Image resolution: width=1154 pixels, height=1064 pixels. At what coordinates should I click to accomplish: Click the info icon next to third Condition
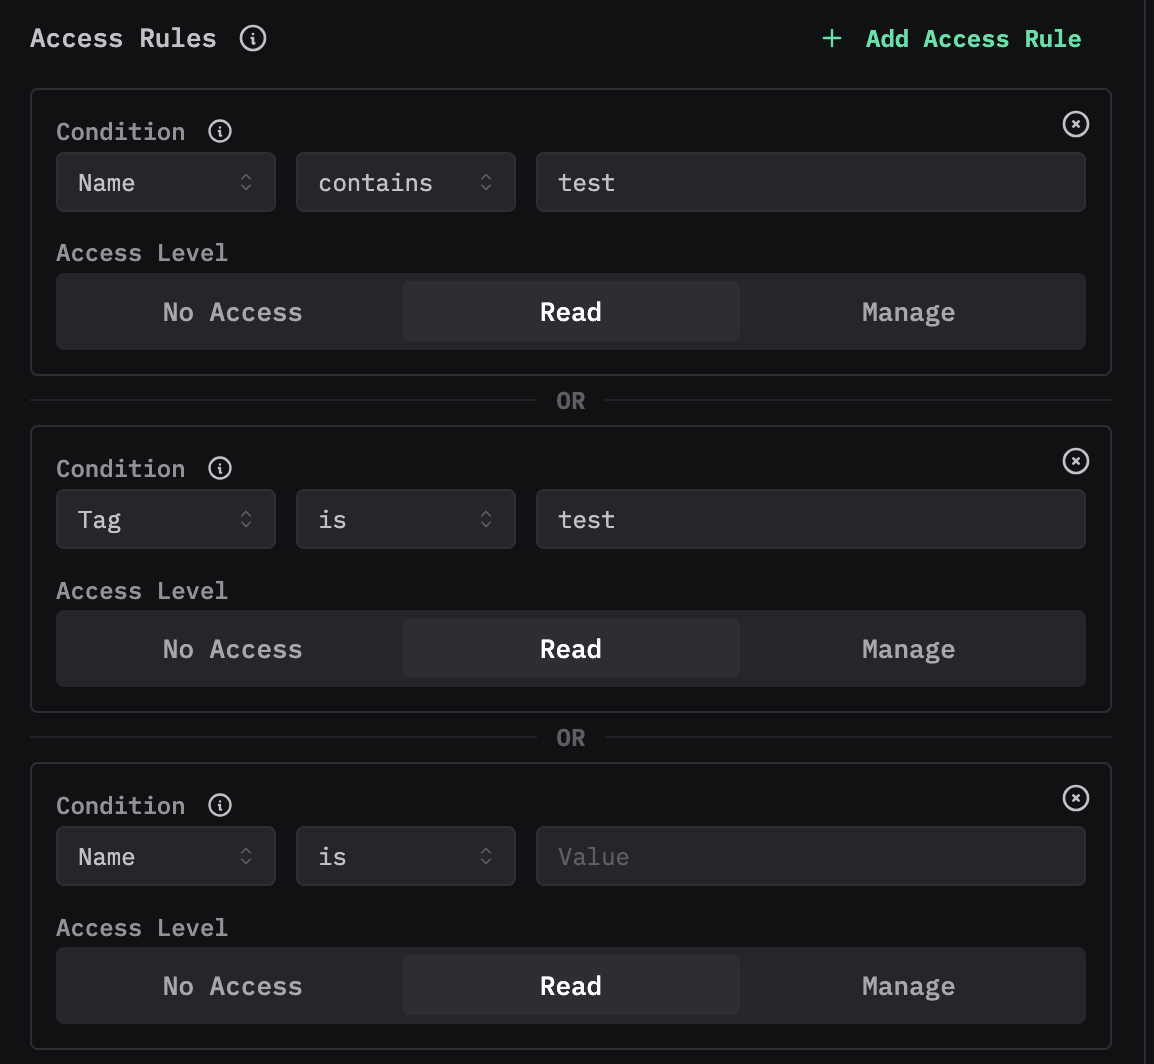(x=219, y=805)
